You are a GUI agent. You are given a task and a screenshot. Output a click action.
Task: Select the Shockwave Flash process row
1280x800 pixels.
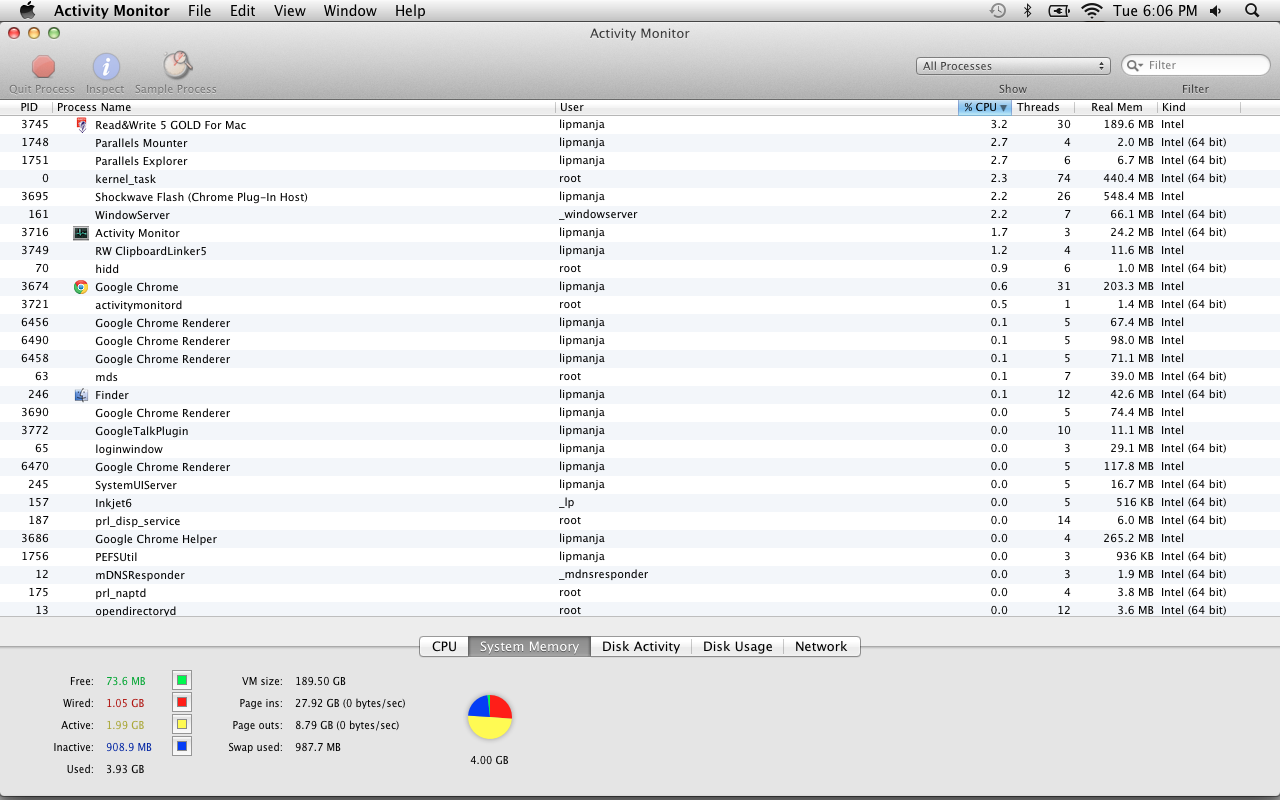click(x=640, y=197)
